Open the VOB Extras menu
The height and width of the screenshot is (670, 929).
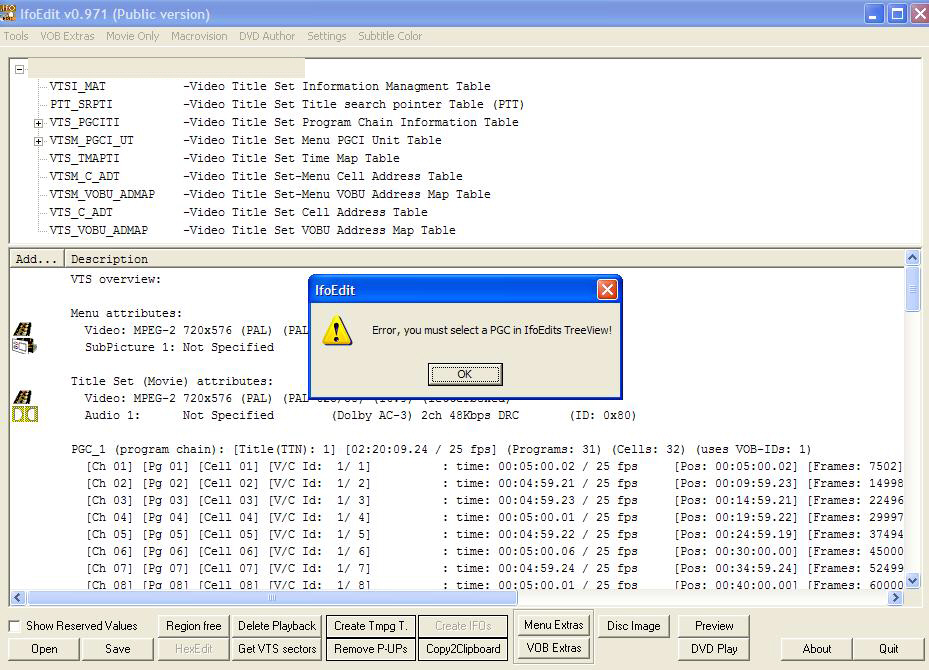(x=67, y=36)
